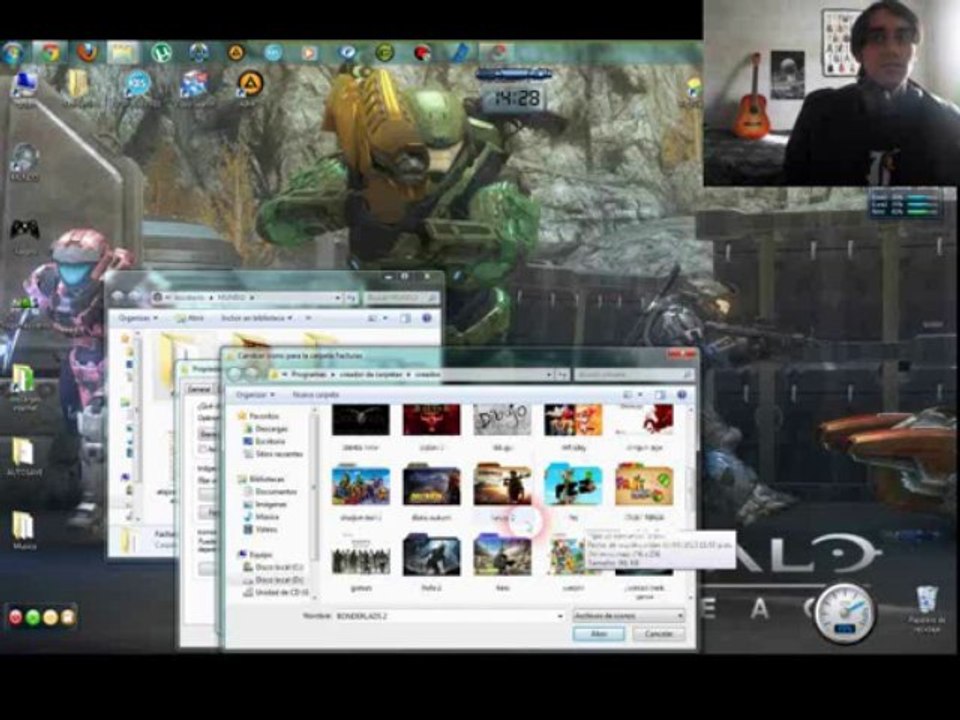Click the Cancelar button
Image resolution: width=960 pixels, height=720 pixels.
(659, 634)
